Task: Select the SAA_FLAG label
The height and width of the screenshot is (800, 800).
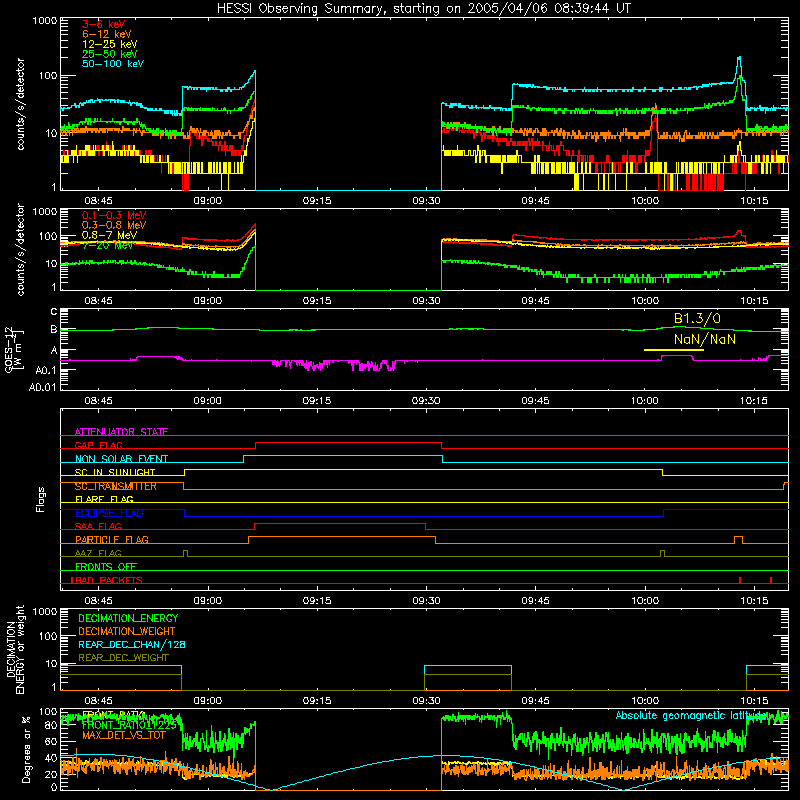Action: tap(98, 527)
